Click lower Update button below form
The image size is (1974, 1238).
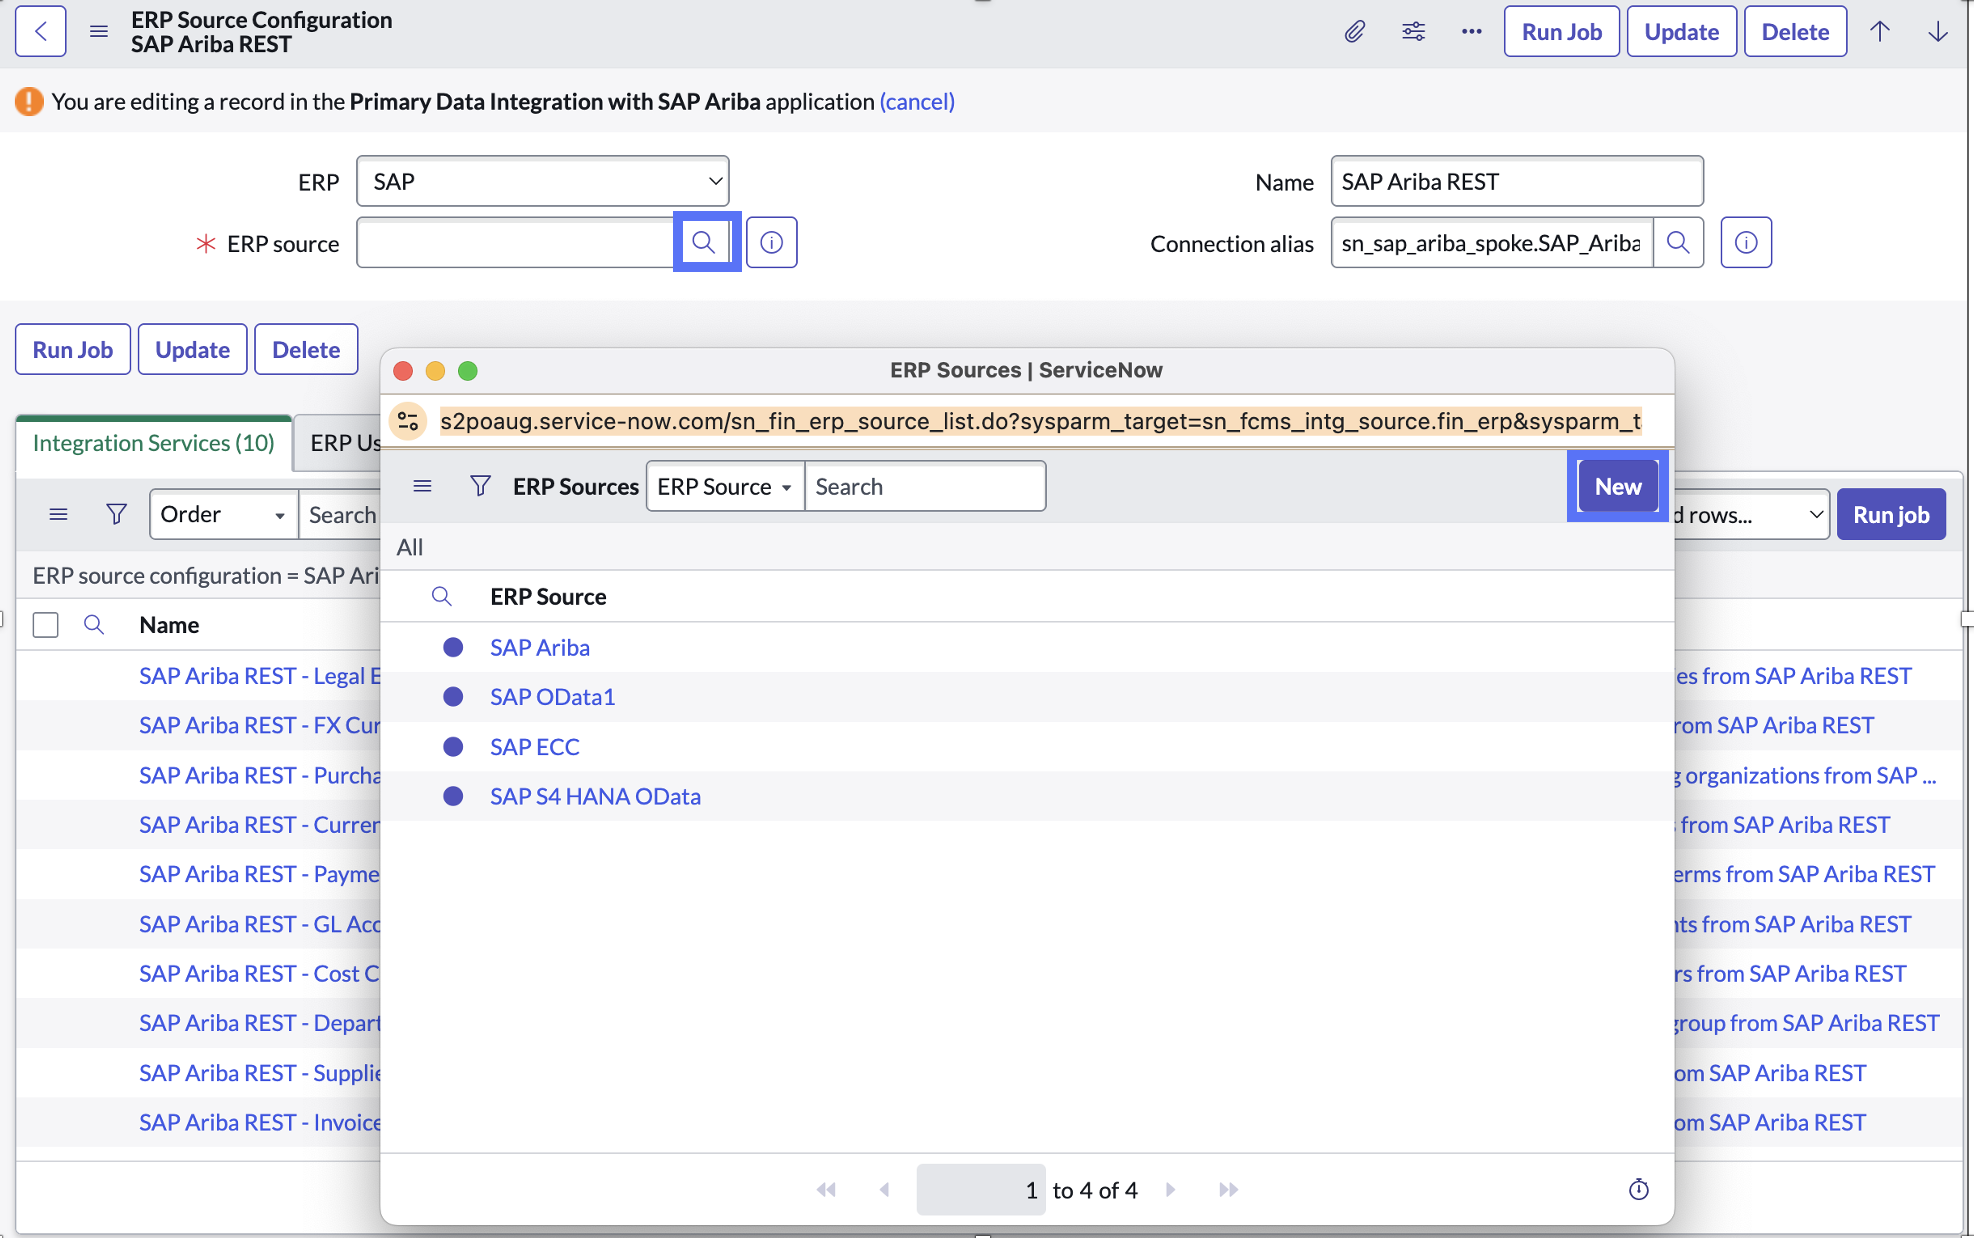[192, 349]
